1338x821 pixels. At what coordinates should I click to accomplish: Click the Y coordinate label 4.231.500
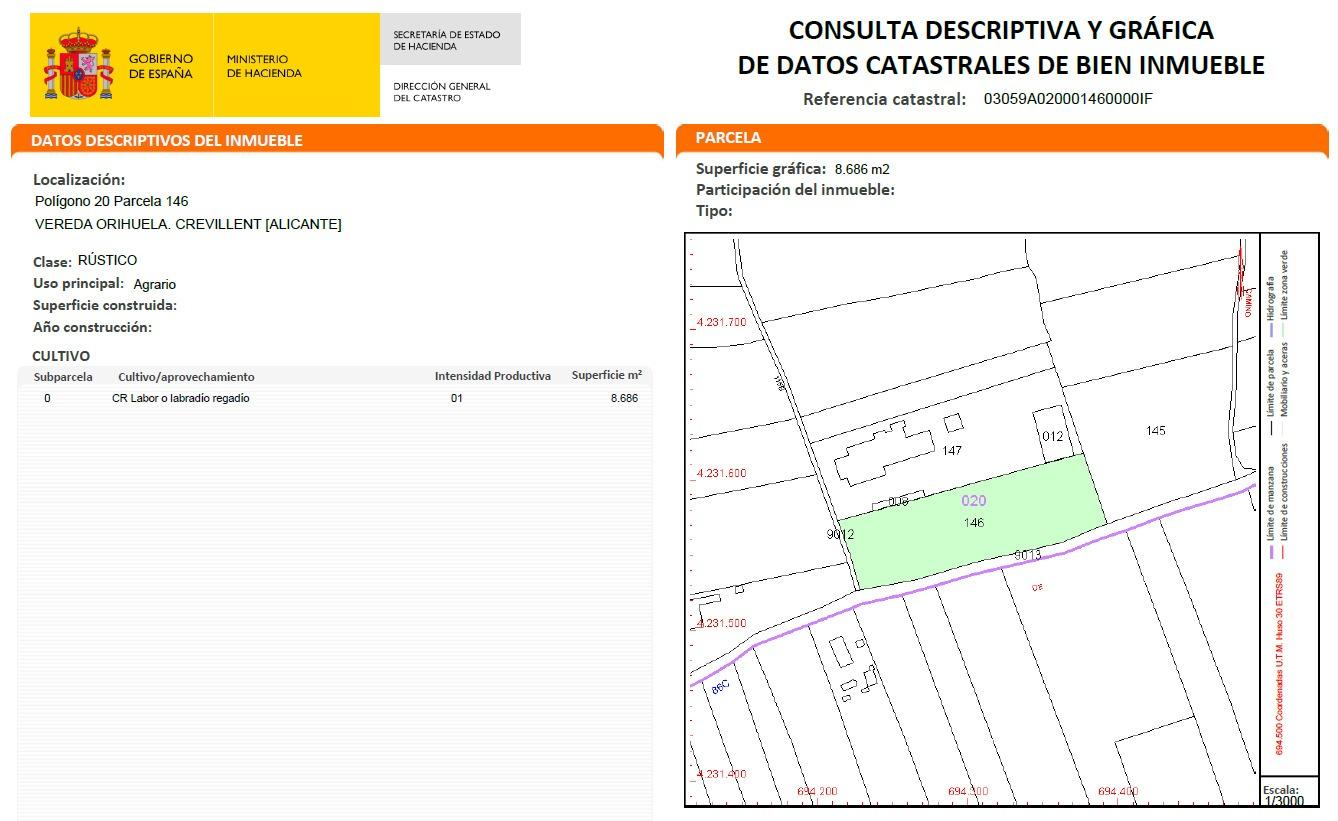pyautogui.click(x=721, y=623)
